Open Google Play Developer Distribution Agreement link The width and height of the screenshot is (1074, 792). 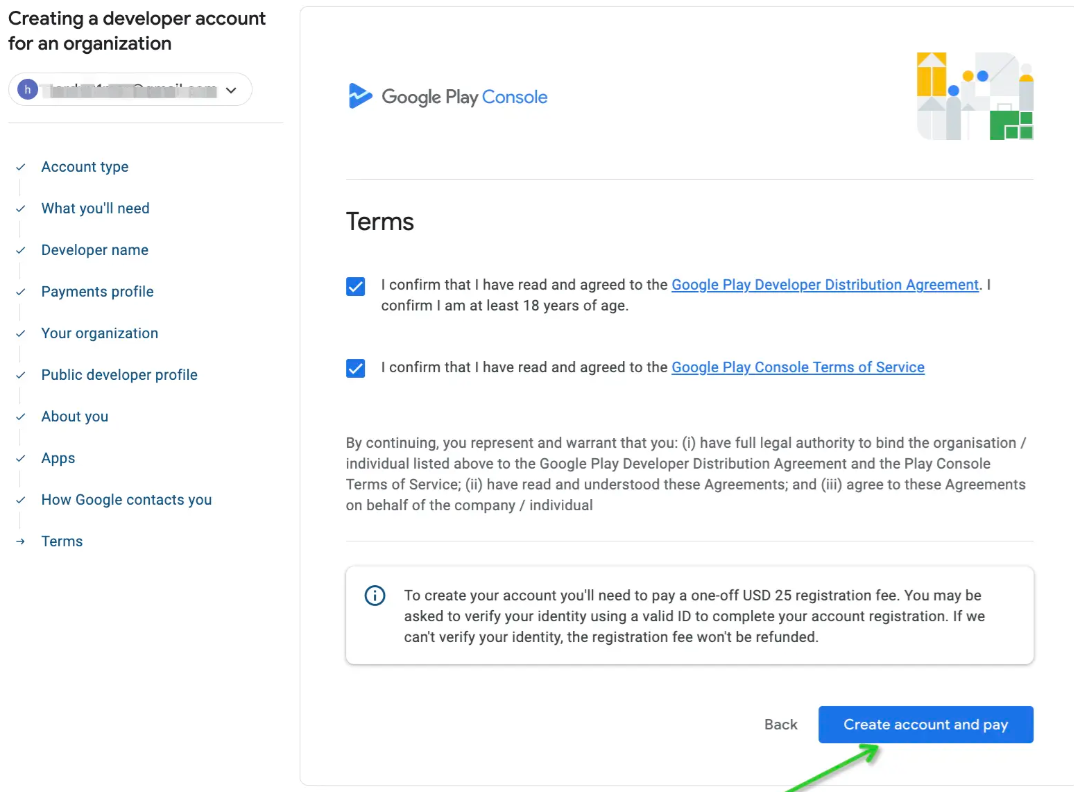825,285
